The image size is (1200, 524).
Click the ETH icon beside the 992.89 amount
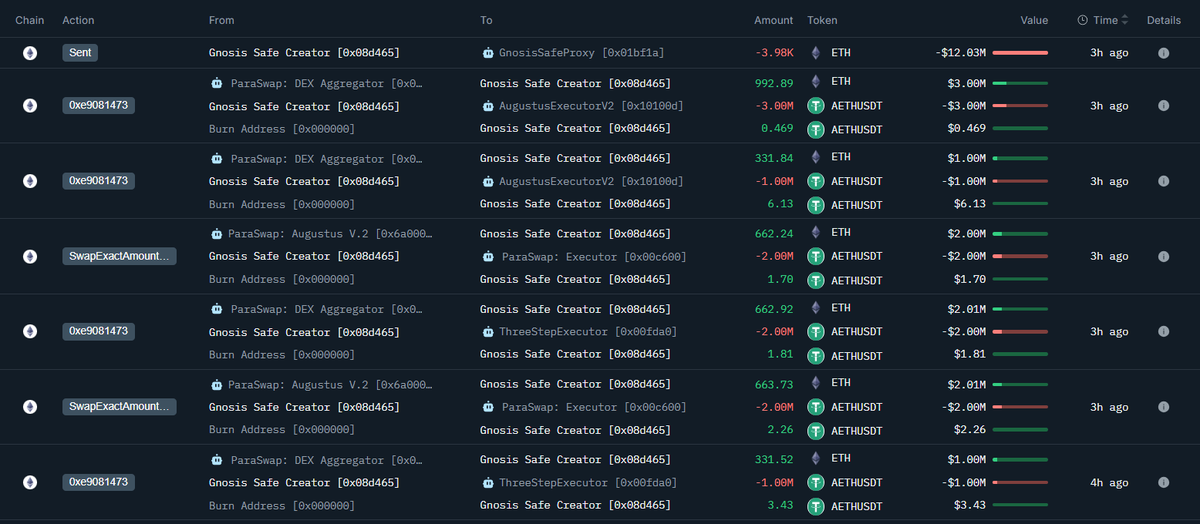click(x=815, y=82)
